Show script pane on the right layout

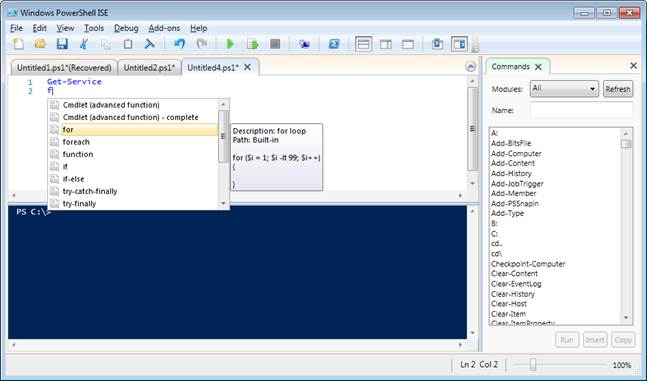pyautogui.click(x=386, y=44)
